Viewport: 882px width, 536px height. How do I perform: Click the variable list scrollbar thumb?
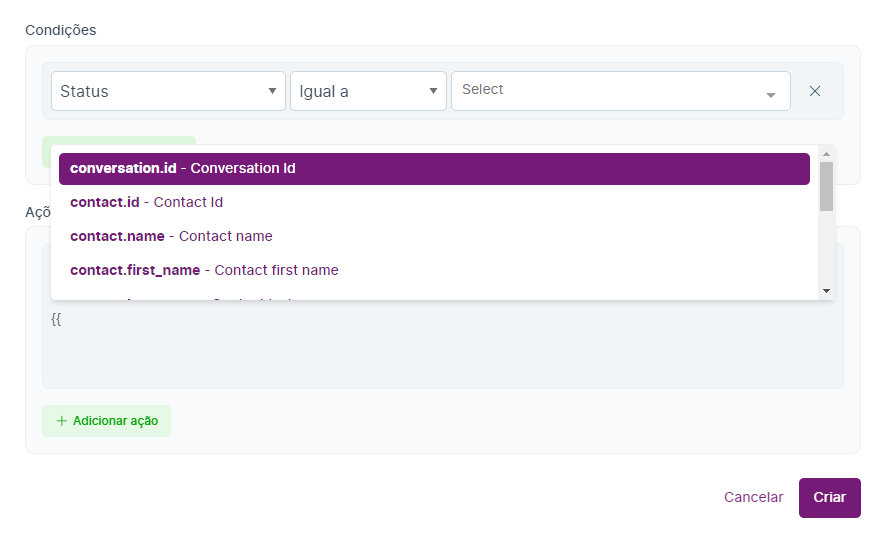pyautogui.click(x=826, y=186)
